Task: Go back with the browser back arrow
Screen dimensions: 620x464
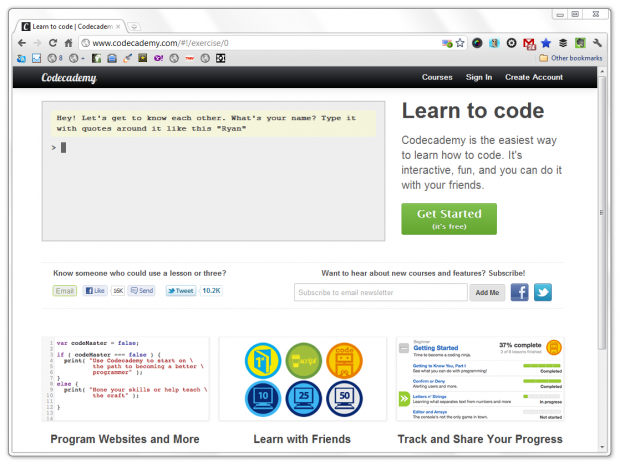Action: pos(22,43)
